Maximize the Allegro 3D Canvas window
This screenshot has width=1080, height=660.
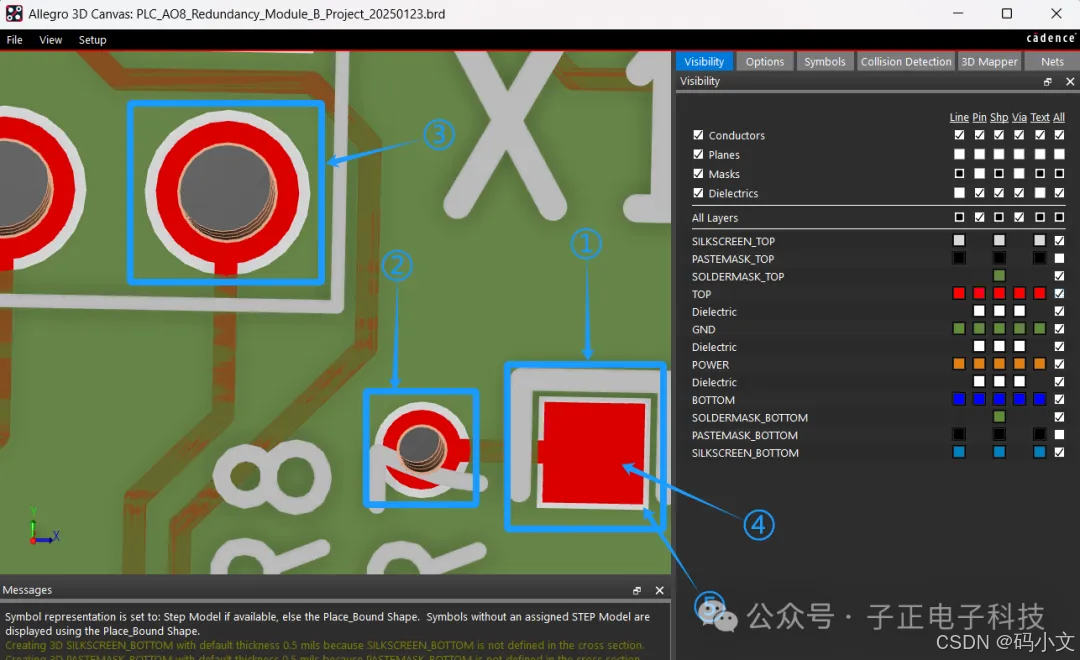click(x=1006, y=13)
